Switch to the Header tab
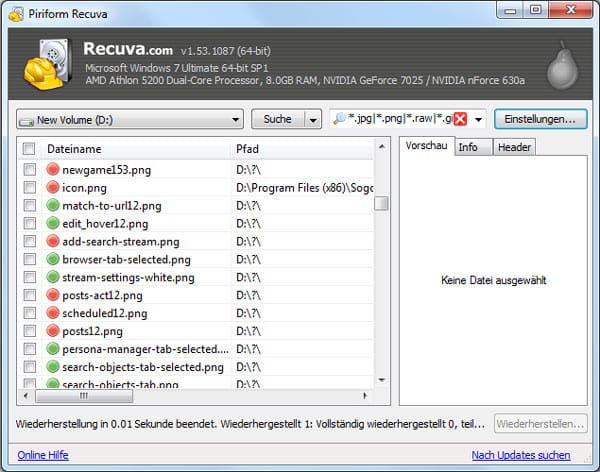This screenshot has height=472, width=600. pos(513,147)
